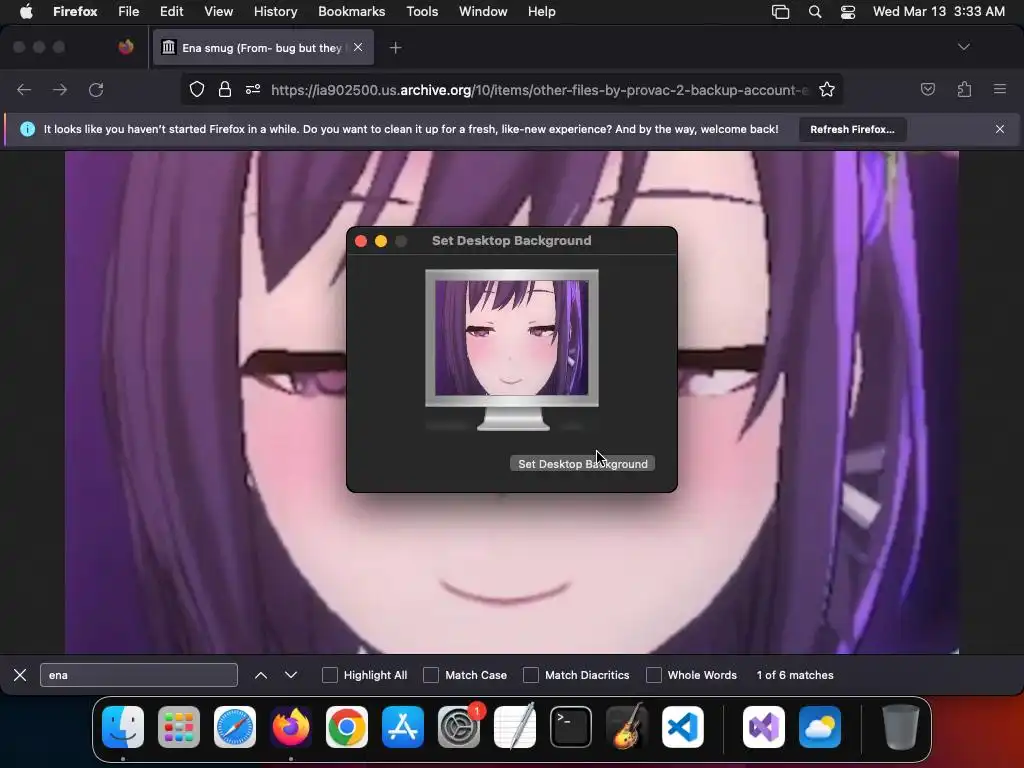Open GarageBand from the Dock
Screen dimensions: 1024x768
point(627,727)
